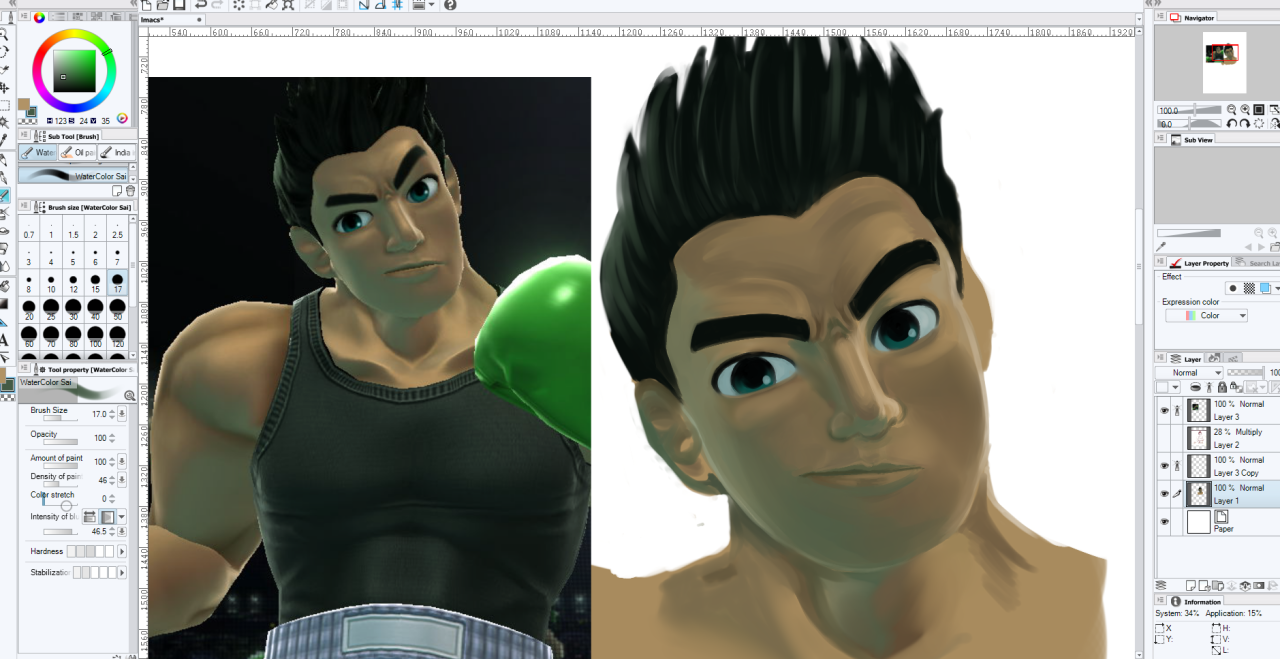Click the delete sub tool trash icon
The image size is (1280, 659).
coord(130,191)
